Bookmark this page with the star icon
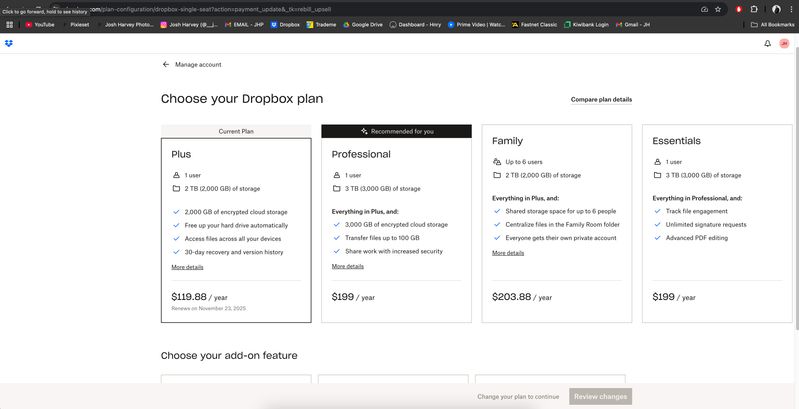The image size is (799, 409). [x=718, y=9]
